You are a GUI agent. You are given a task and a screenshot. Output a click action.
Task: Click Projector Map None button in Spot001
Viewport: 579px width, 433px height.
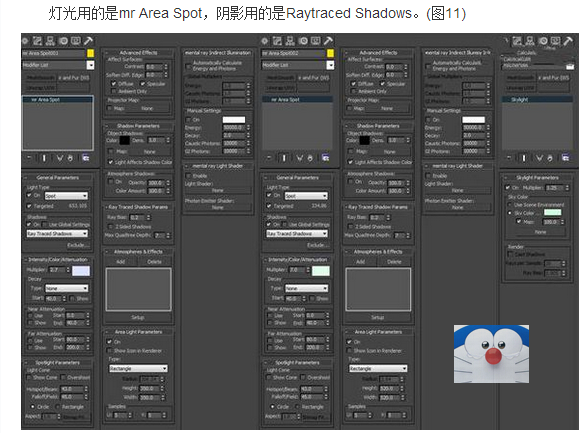pos(147,108)
